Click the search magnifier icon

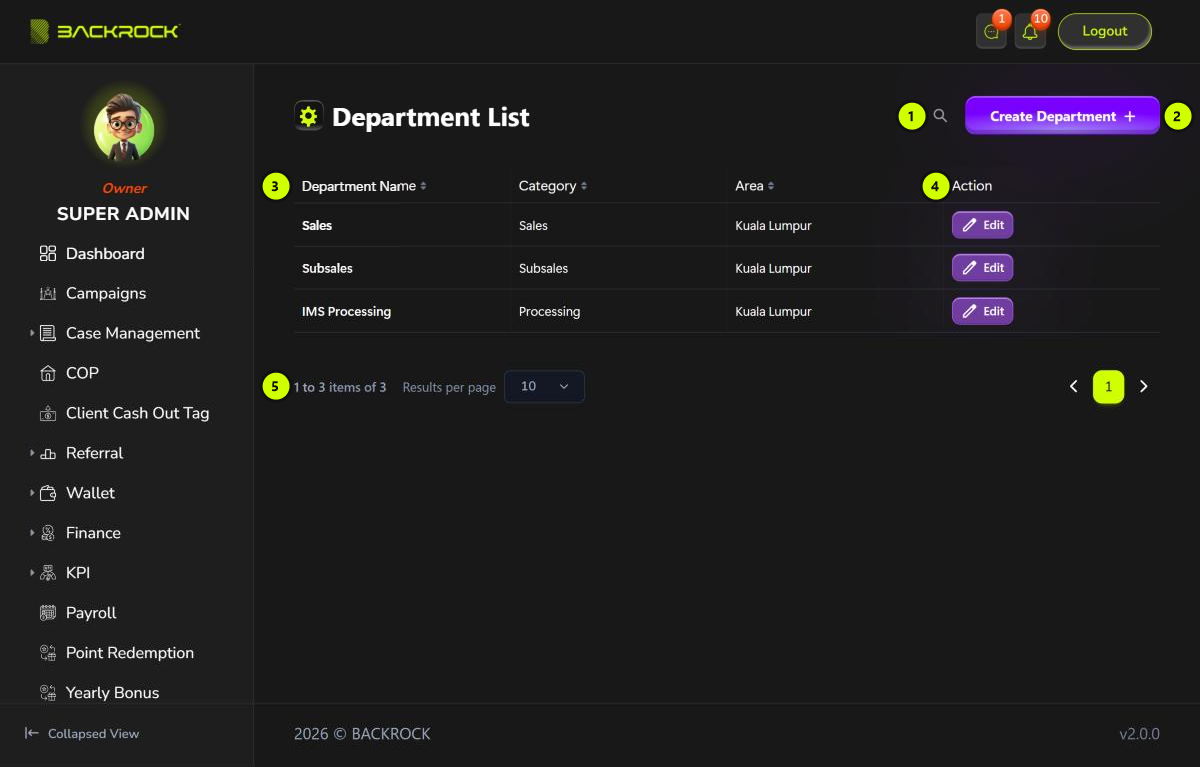(x=940, y=116)
